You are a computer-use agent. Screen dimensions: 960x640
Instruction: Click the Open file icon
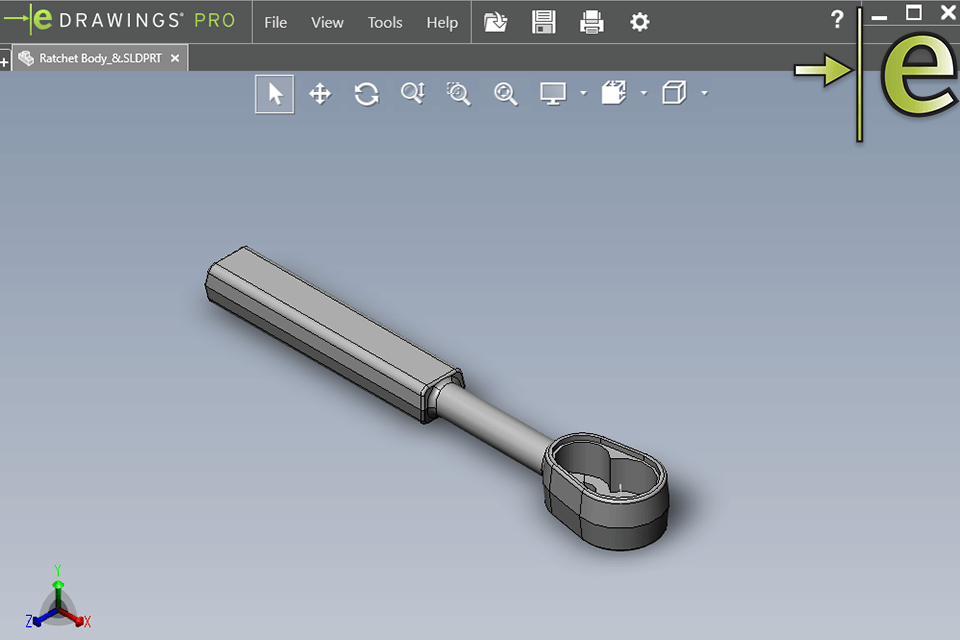[495, 22]
